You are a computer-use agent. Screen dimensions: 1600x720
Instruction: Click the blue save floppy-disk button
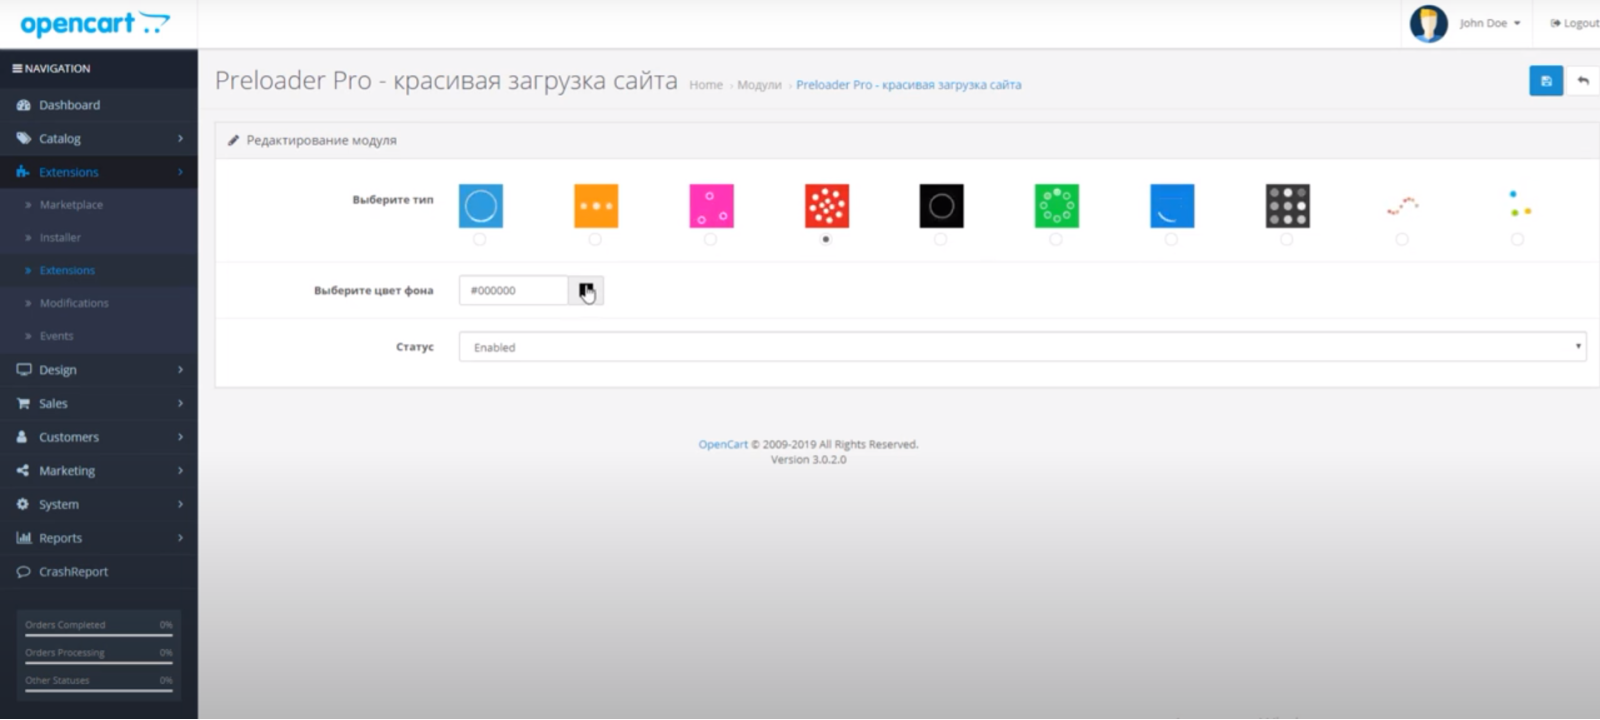click(1546, 81)
